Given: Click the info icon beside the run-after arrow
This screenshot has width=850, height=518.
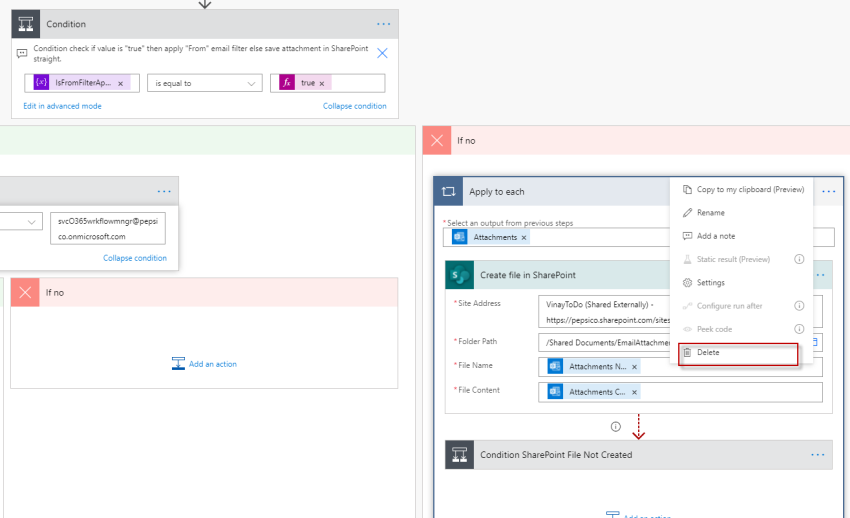Looking at the screenshot, I should click(616, 427).
